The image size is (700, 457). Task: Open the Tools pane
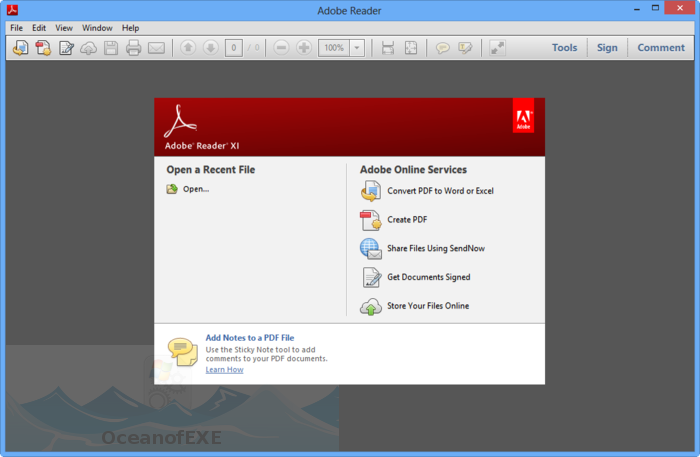[x=564, y=47]
